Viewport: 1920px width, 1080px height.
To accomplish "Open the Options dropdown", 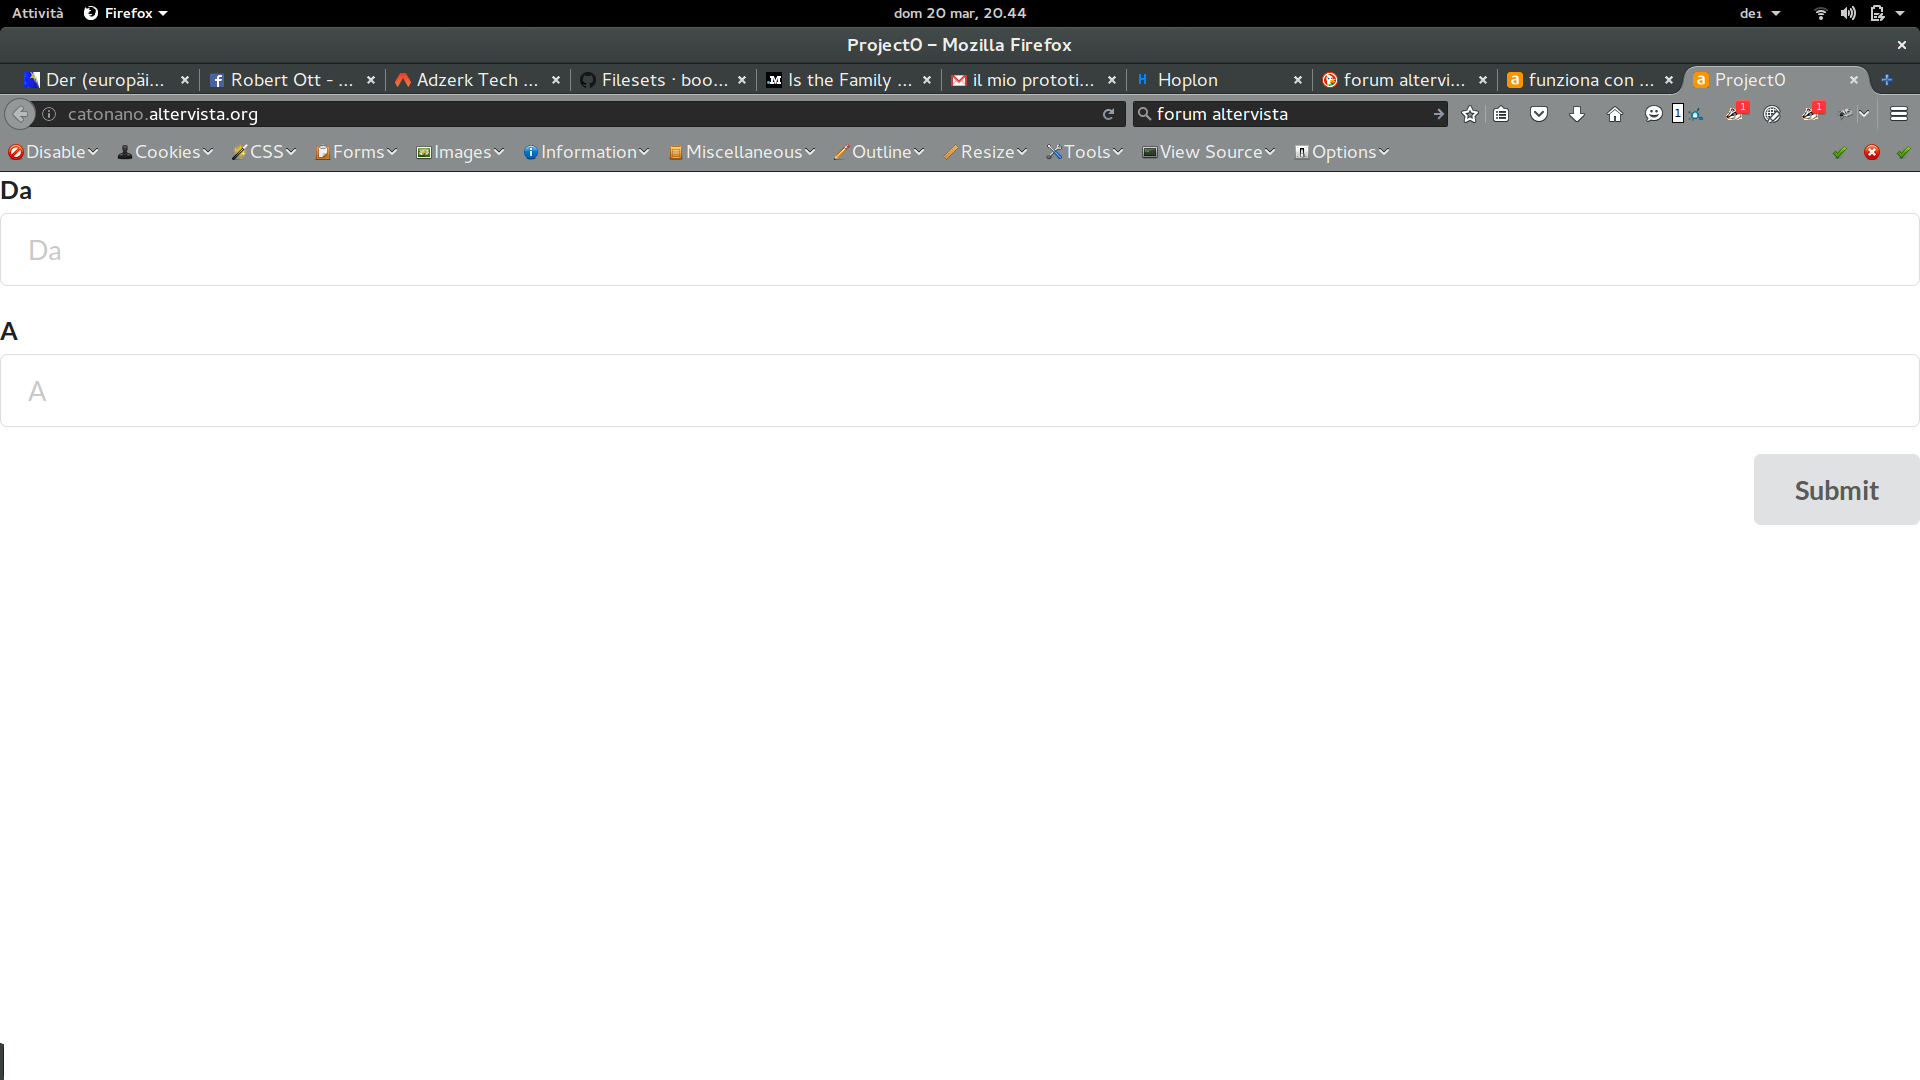I will pos(1341,152).
